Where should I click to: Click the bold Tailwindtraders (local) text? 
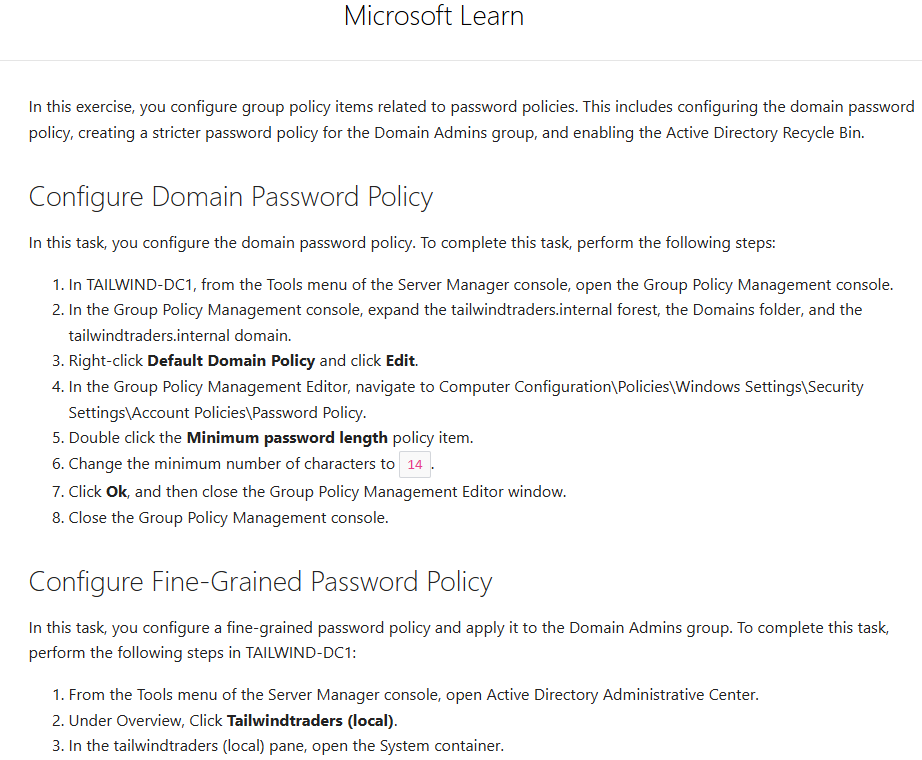pyautogui.click(x=310, y=721)
